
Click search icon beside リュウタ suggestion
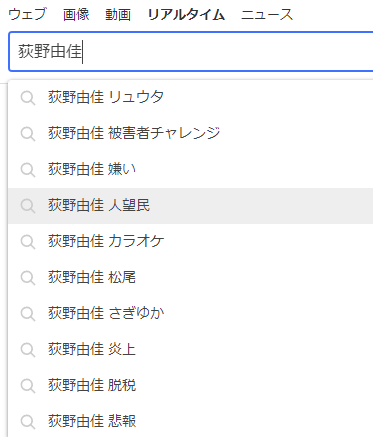(28, 98)
